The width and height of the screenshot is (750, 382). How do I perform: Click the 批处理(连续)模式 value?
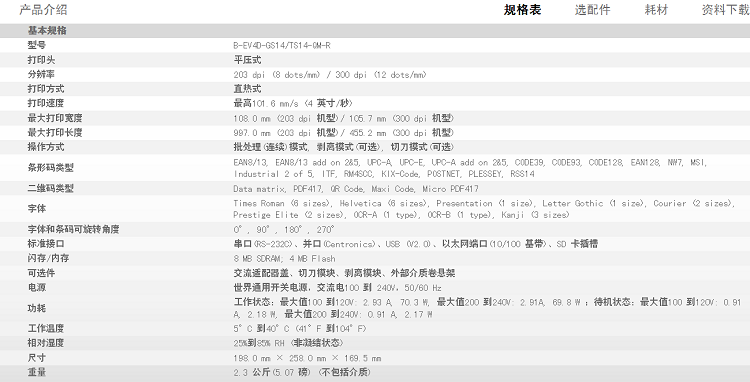[x=344, y=147]
